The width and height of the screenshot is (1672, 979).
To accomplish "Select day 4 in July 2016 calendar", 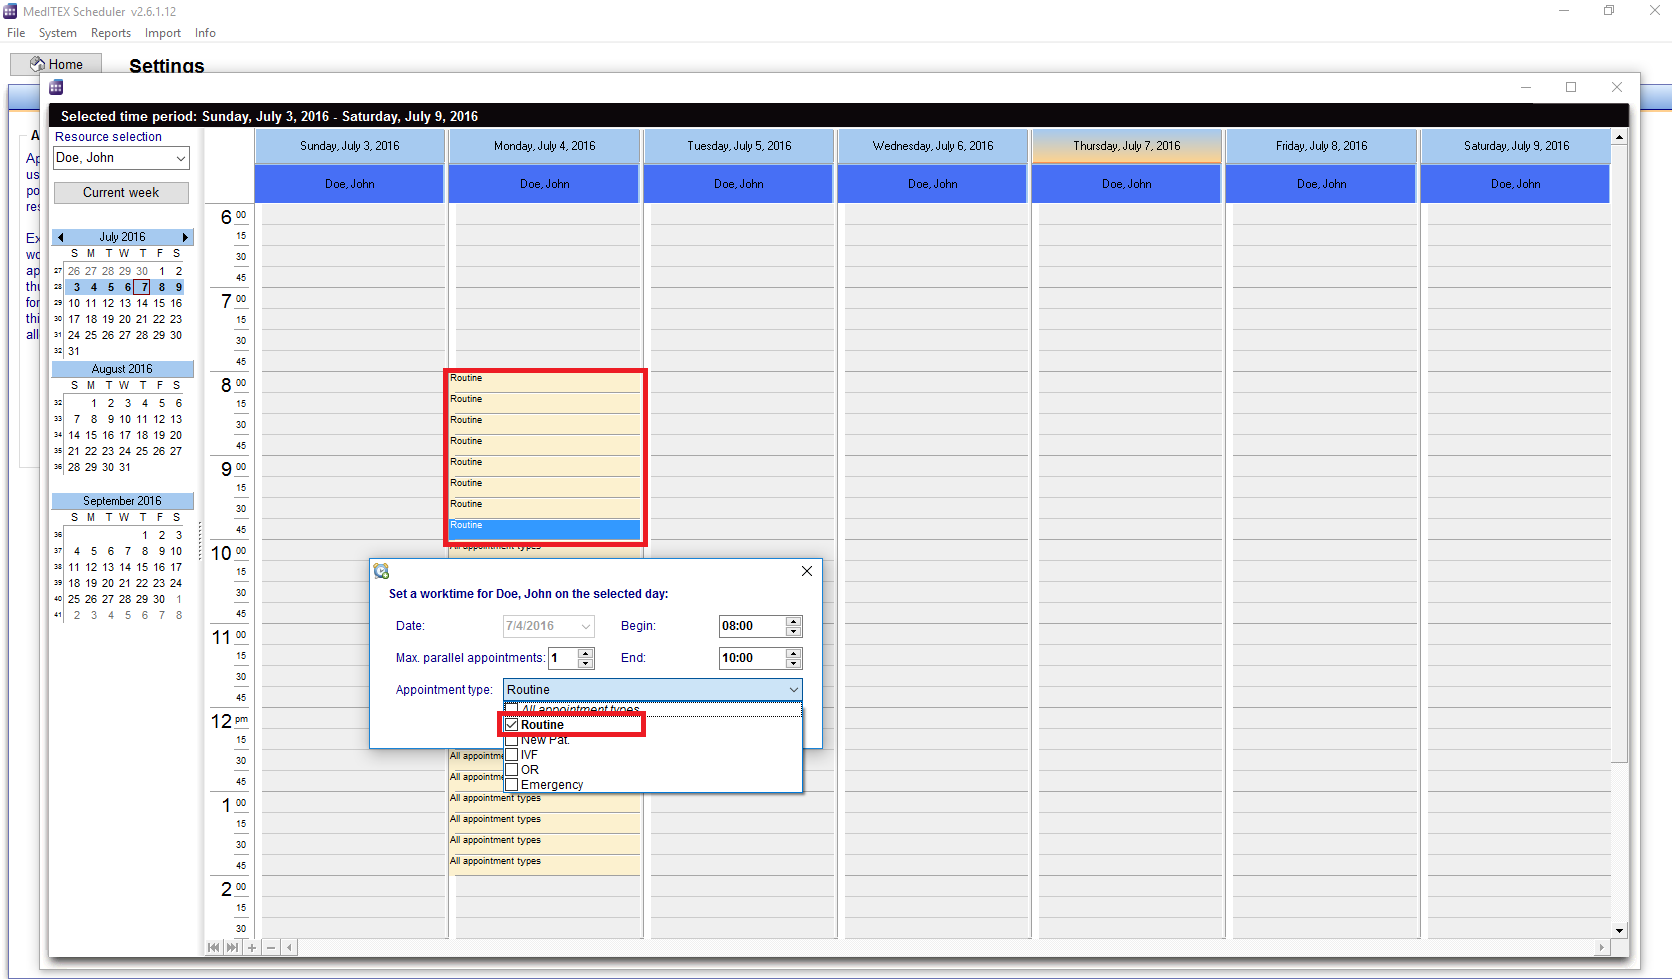I will pyautogui.click(x=94, y=287).
